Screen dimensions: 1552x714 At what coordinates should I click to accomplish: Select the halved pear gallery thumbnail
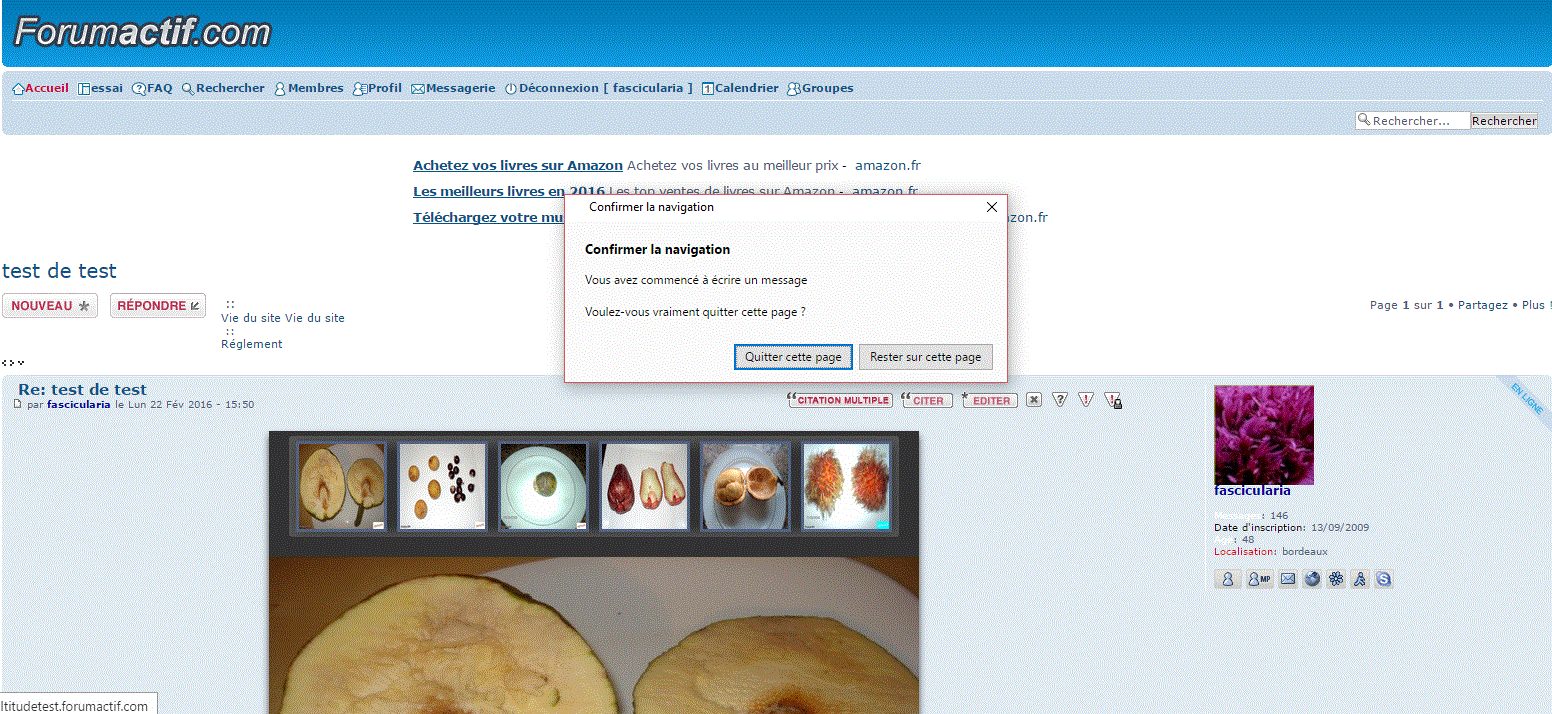(x=342, y=486)
